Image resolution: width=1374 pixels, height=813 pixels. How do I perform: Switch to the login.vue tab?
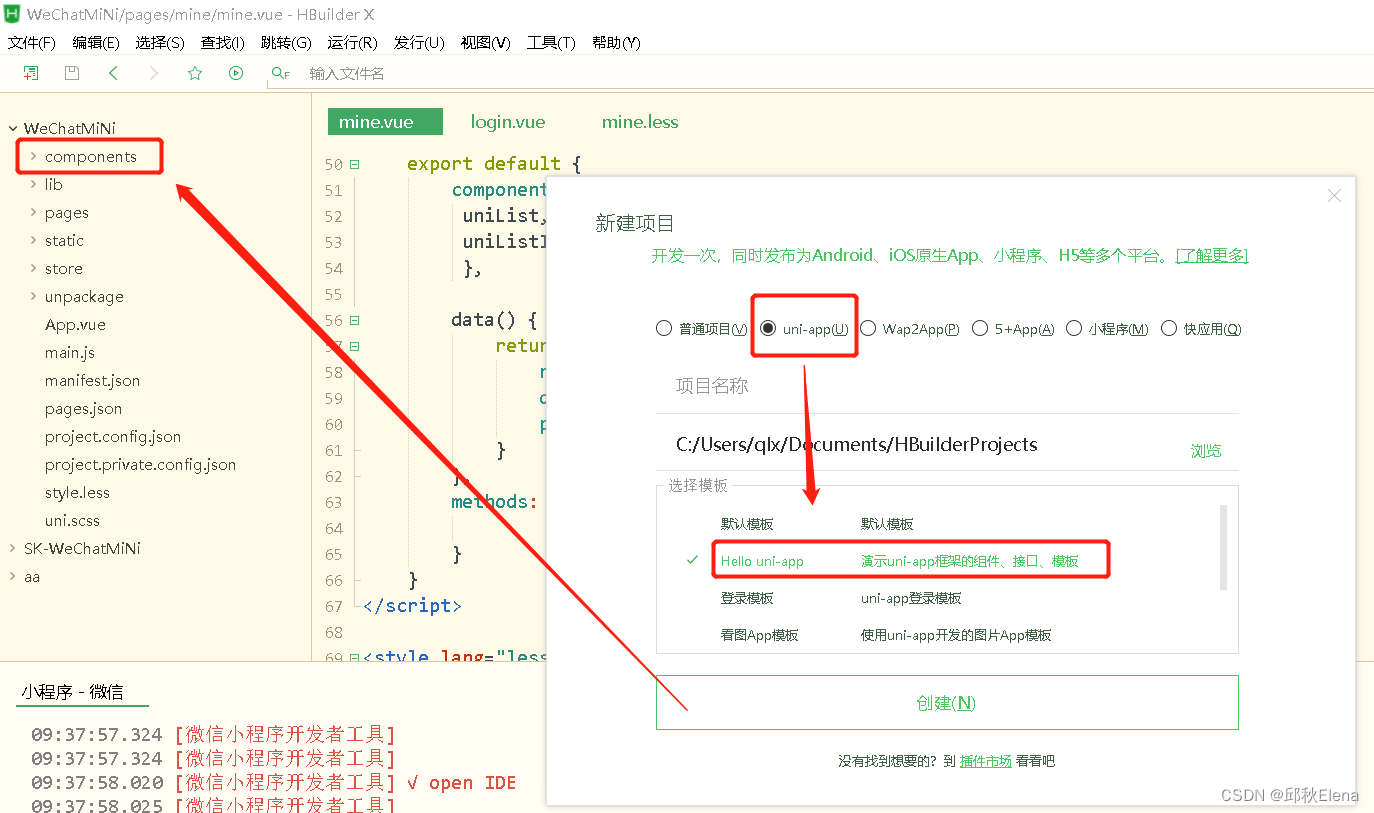[508, 122]
